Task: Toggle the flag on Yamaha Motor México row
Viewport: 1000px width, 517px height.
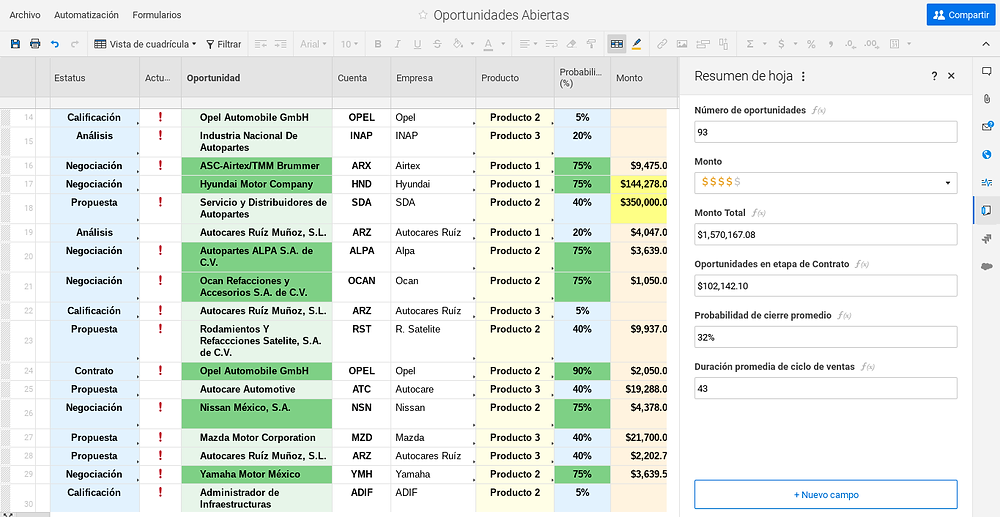Action: [x=160, y=474]
